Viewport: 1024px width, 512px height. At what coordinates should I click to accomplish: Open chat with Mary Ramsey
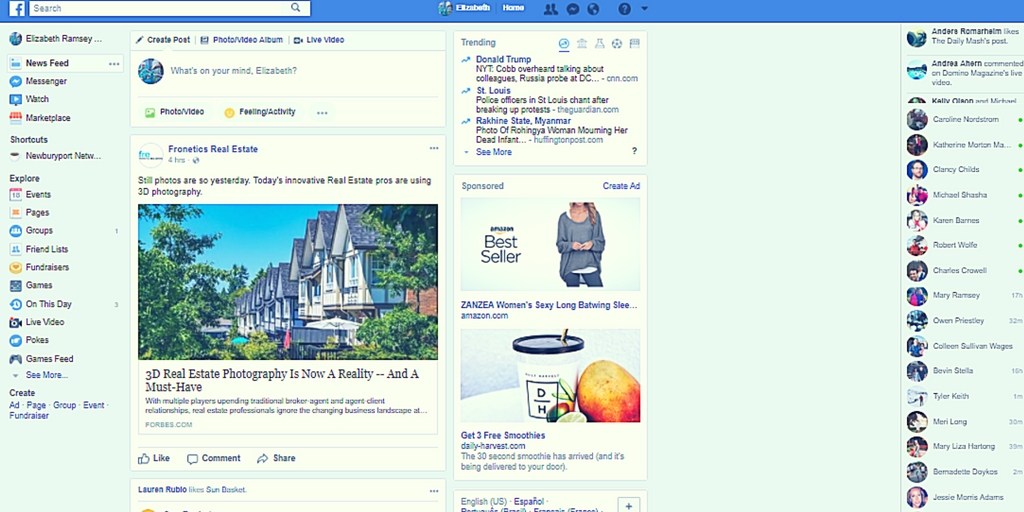[965, 295]
